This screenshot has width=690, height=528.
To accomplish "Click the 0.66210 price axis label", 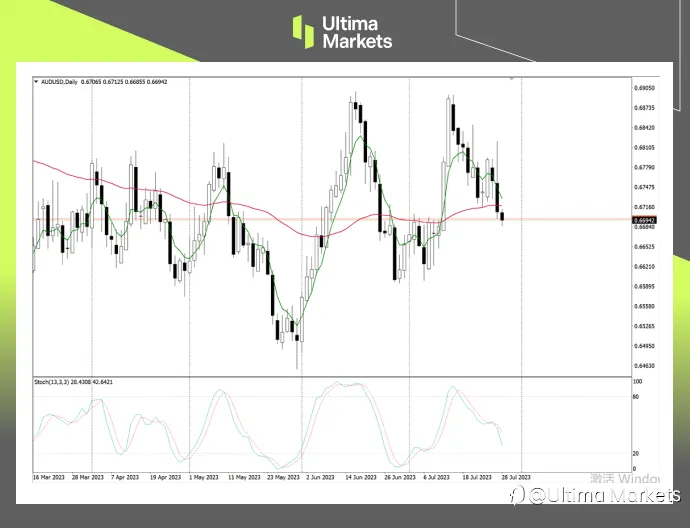I will (644, 267).
